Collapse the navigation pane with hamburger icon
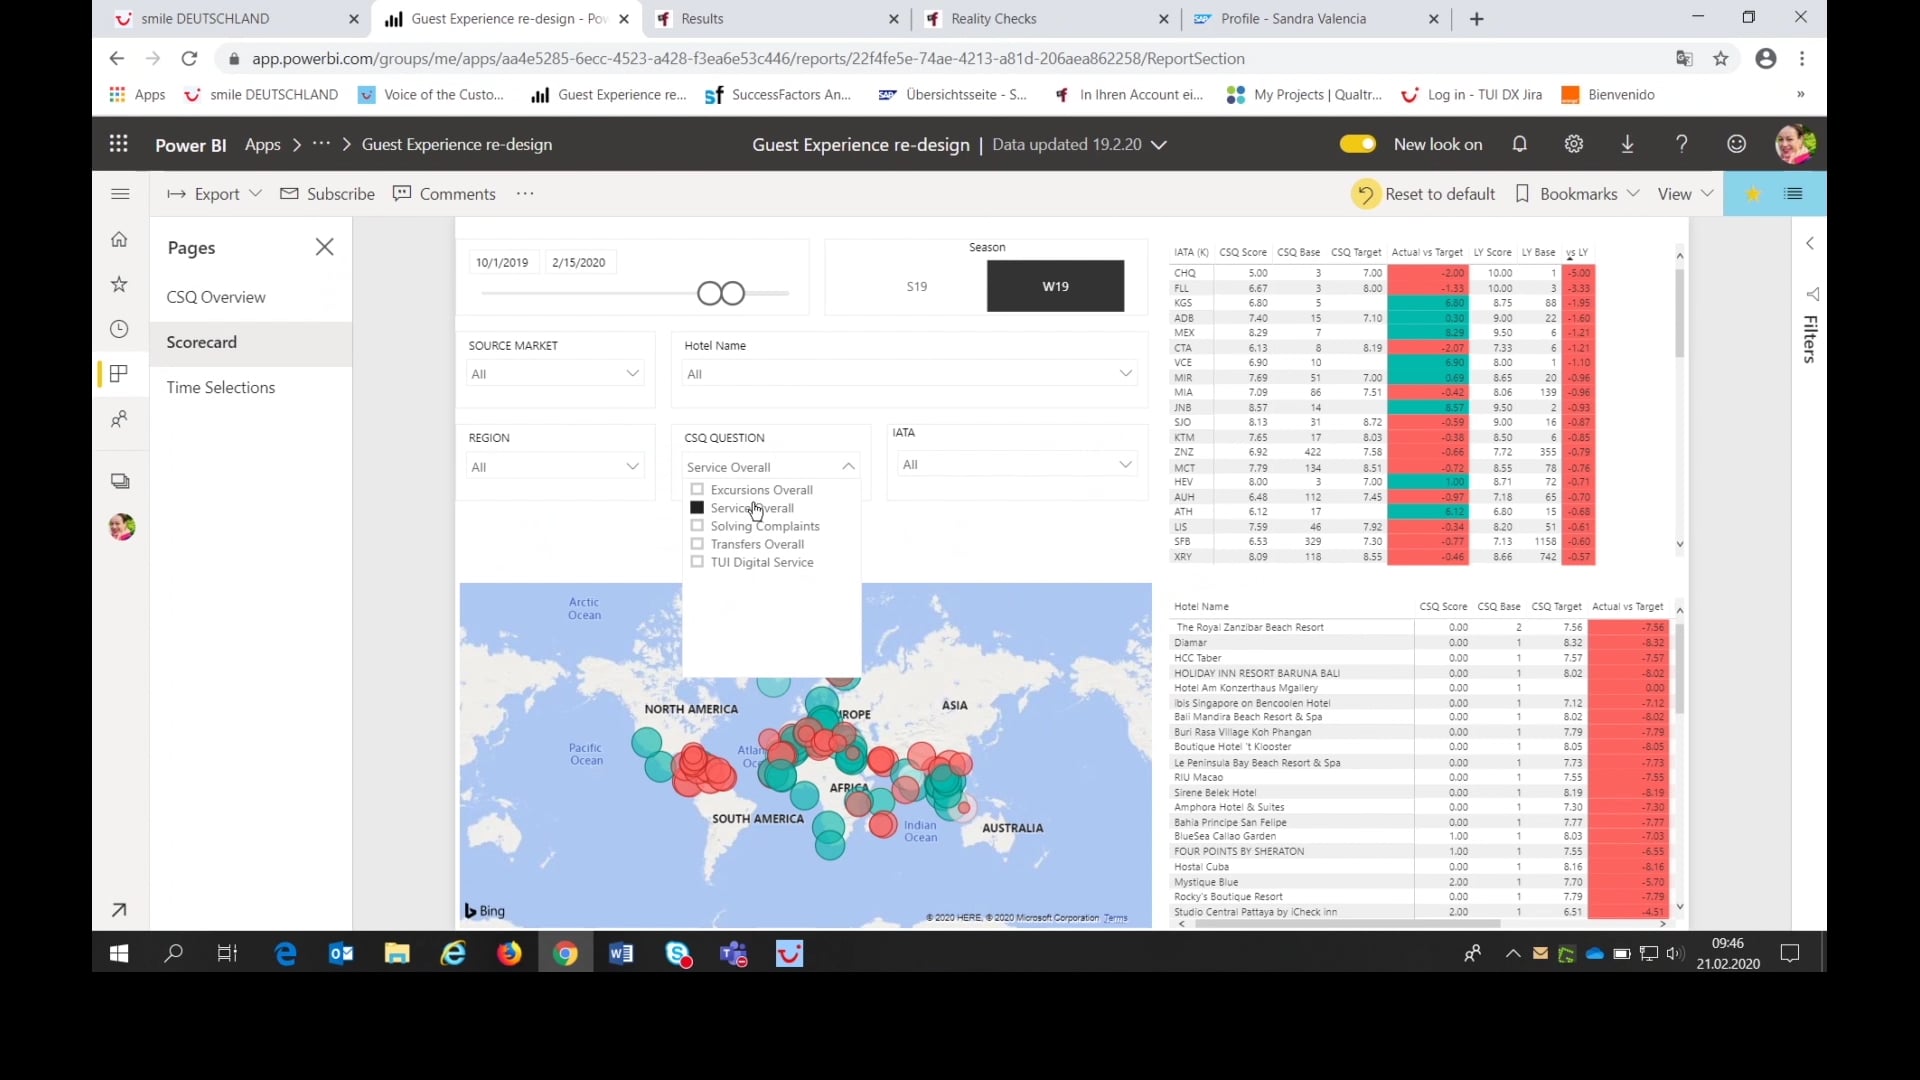 120,194
